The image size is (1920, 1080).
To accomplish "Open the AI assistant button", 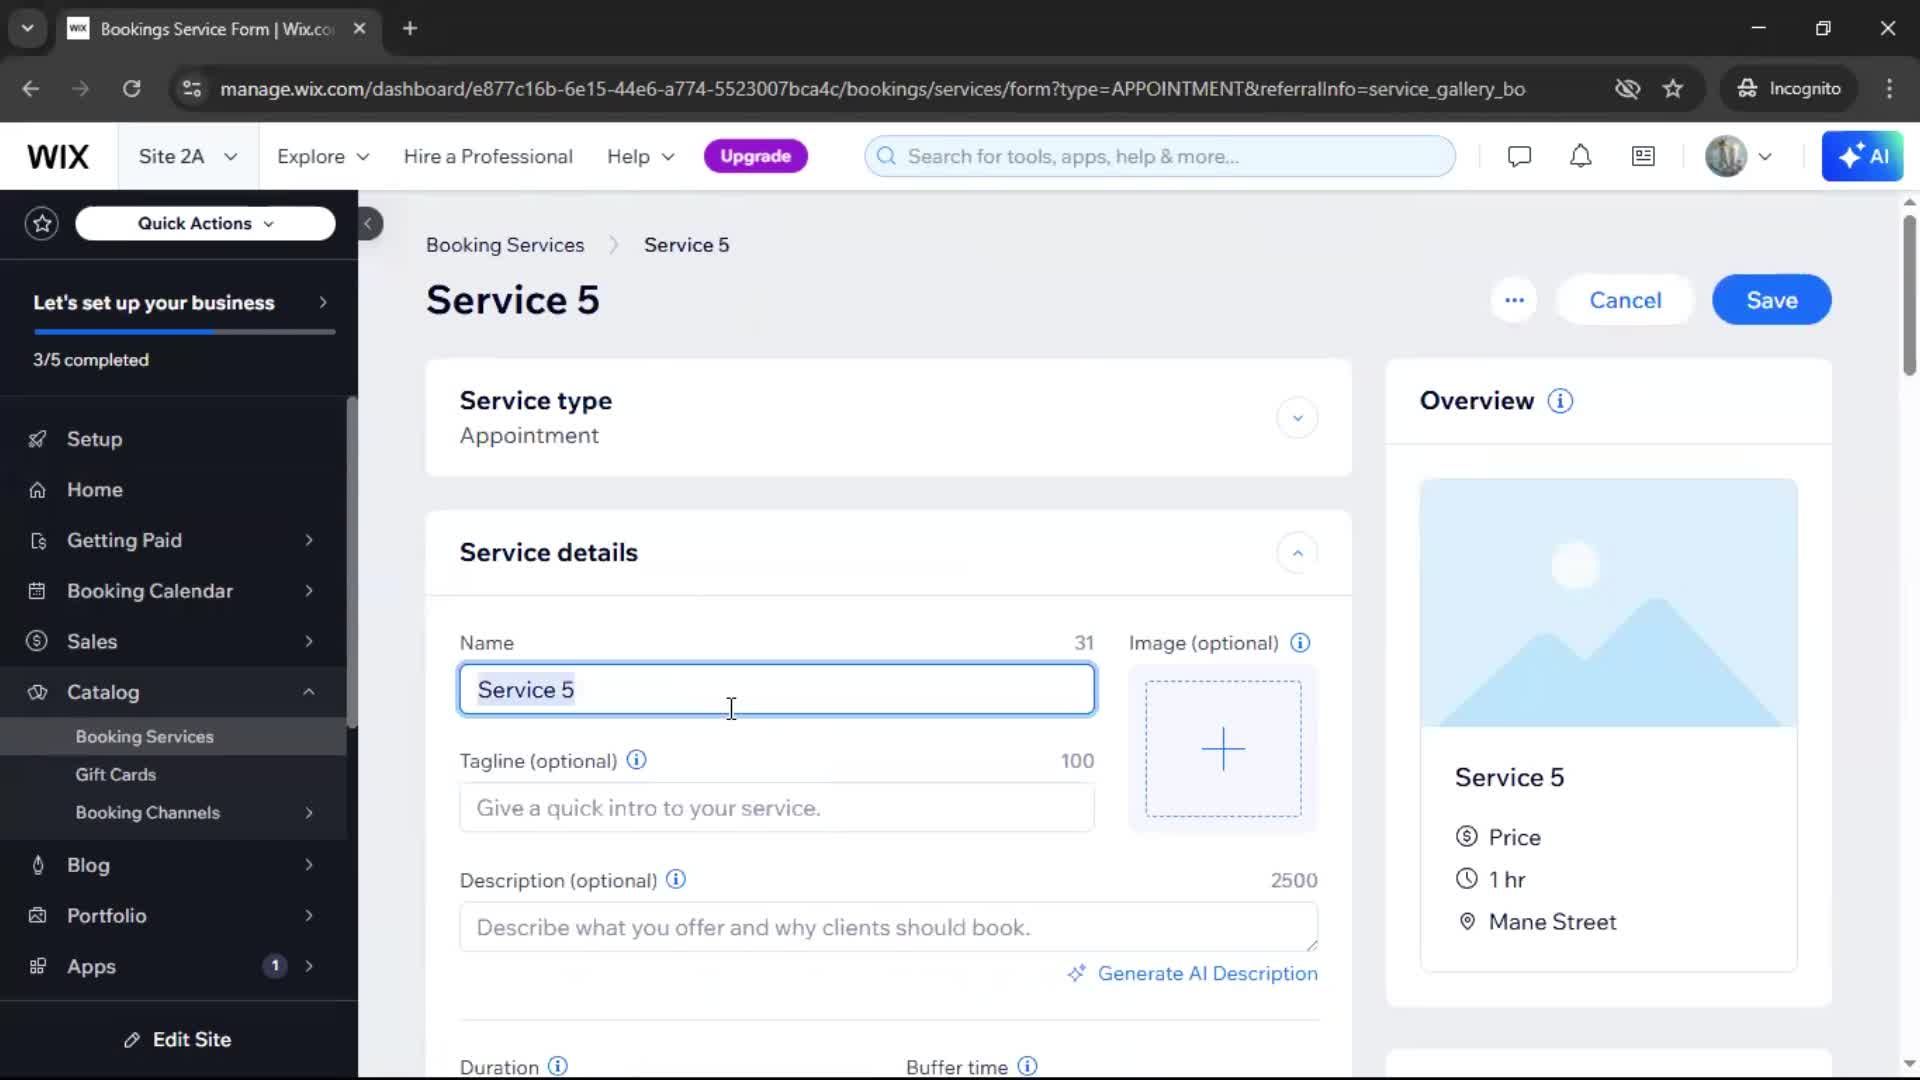I will [1862, 157].
